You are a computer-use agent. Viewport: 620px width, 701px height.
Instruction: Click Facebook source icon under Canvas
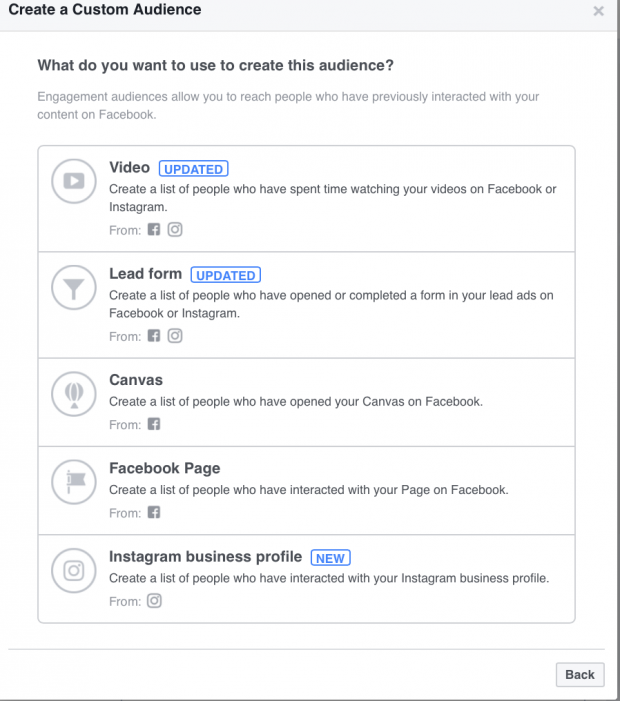(x=154, y=424)
